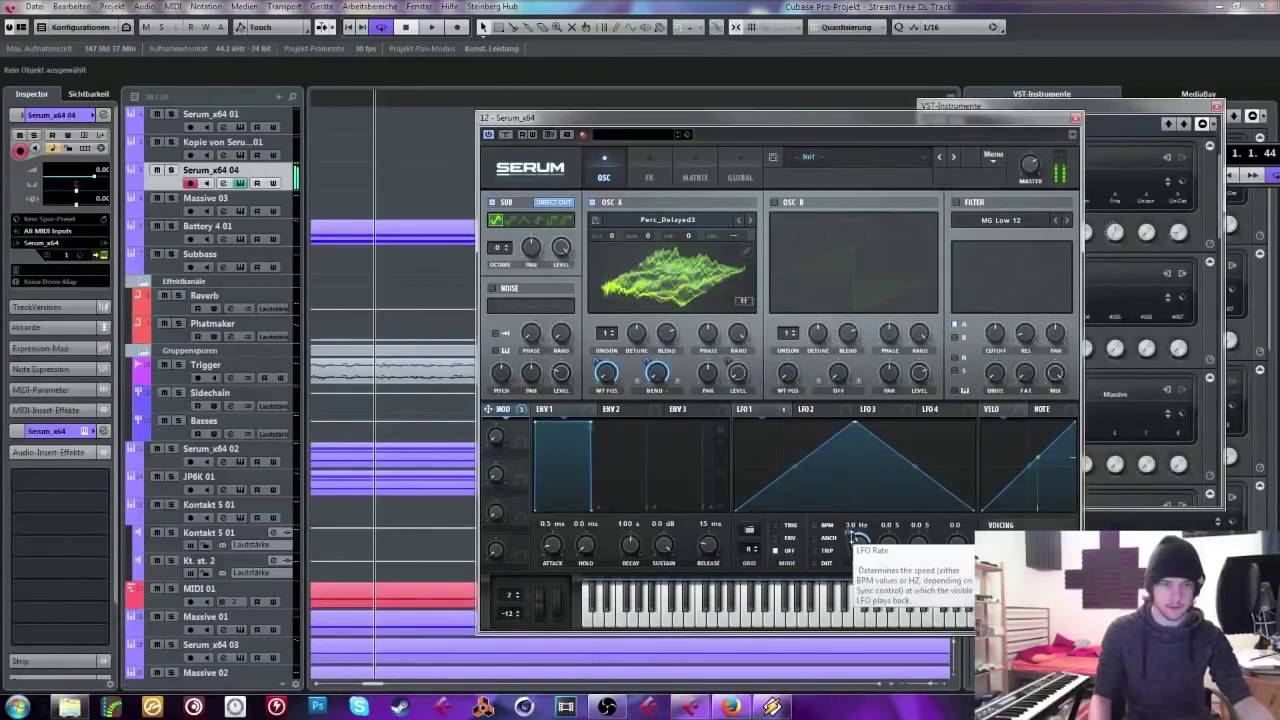
Task: Toggle record enable on Serum_x64 04 track
Action: pyautogui.click(x=190, y=184)
